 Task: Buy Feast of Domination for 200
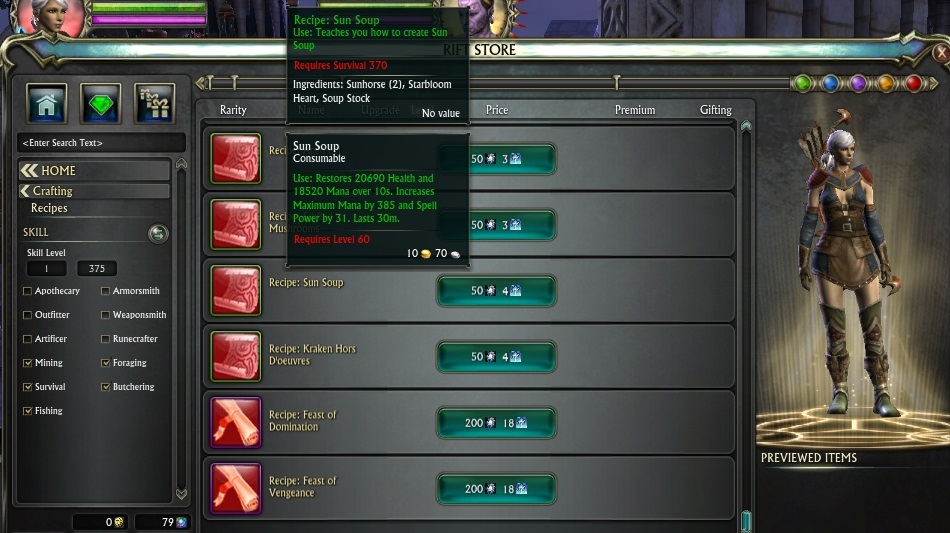pyautogui.click(x=496, y=423)
